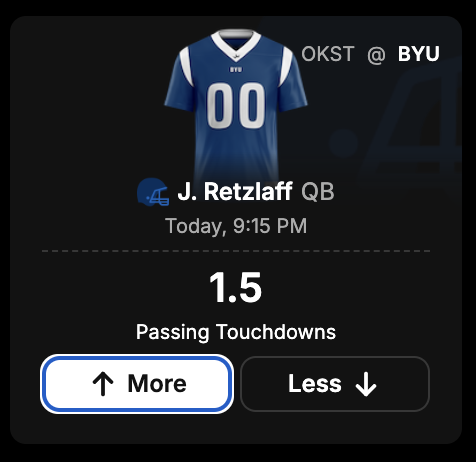Click the down arrow inside Less button
This screenshot has height=462, width=476.
pyautogui.click(x=366, y=384)
